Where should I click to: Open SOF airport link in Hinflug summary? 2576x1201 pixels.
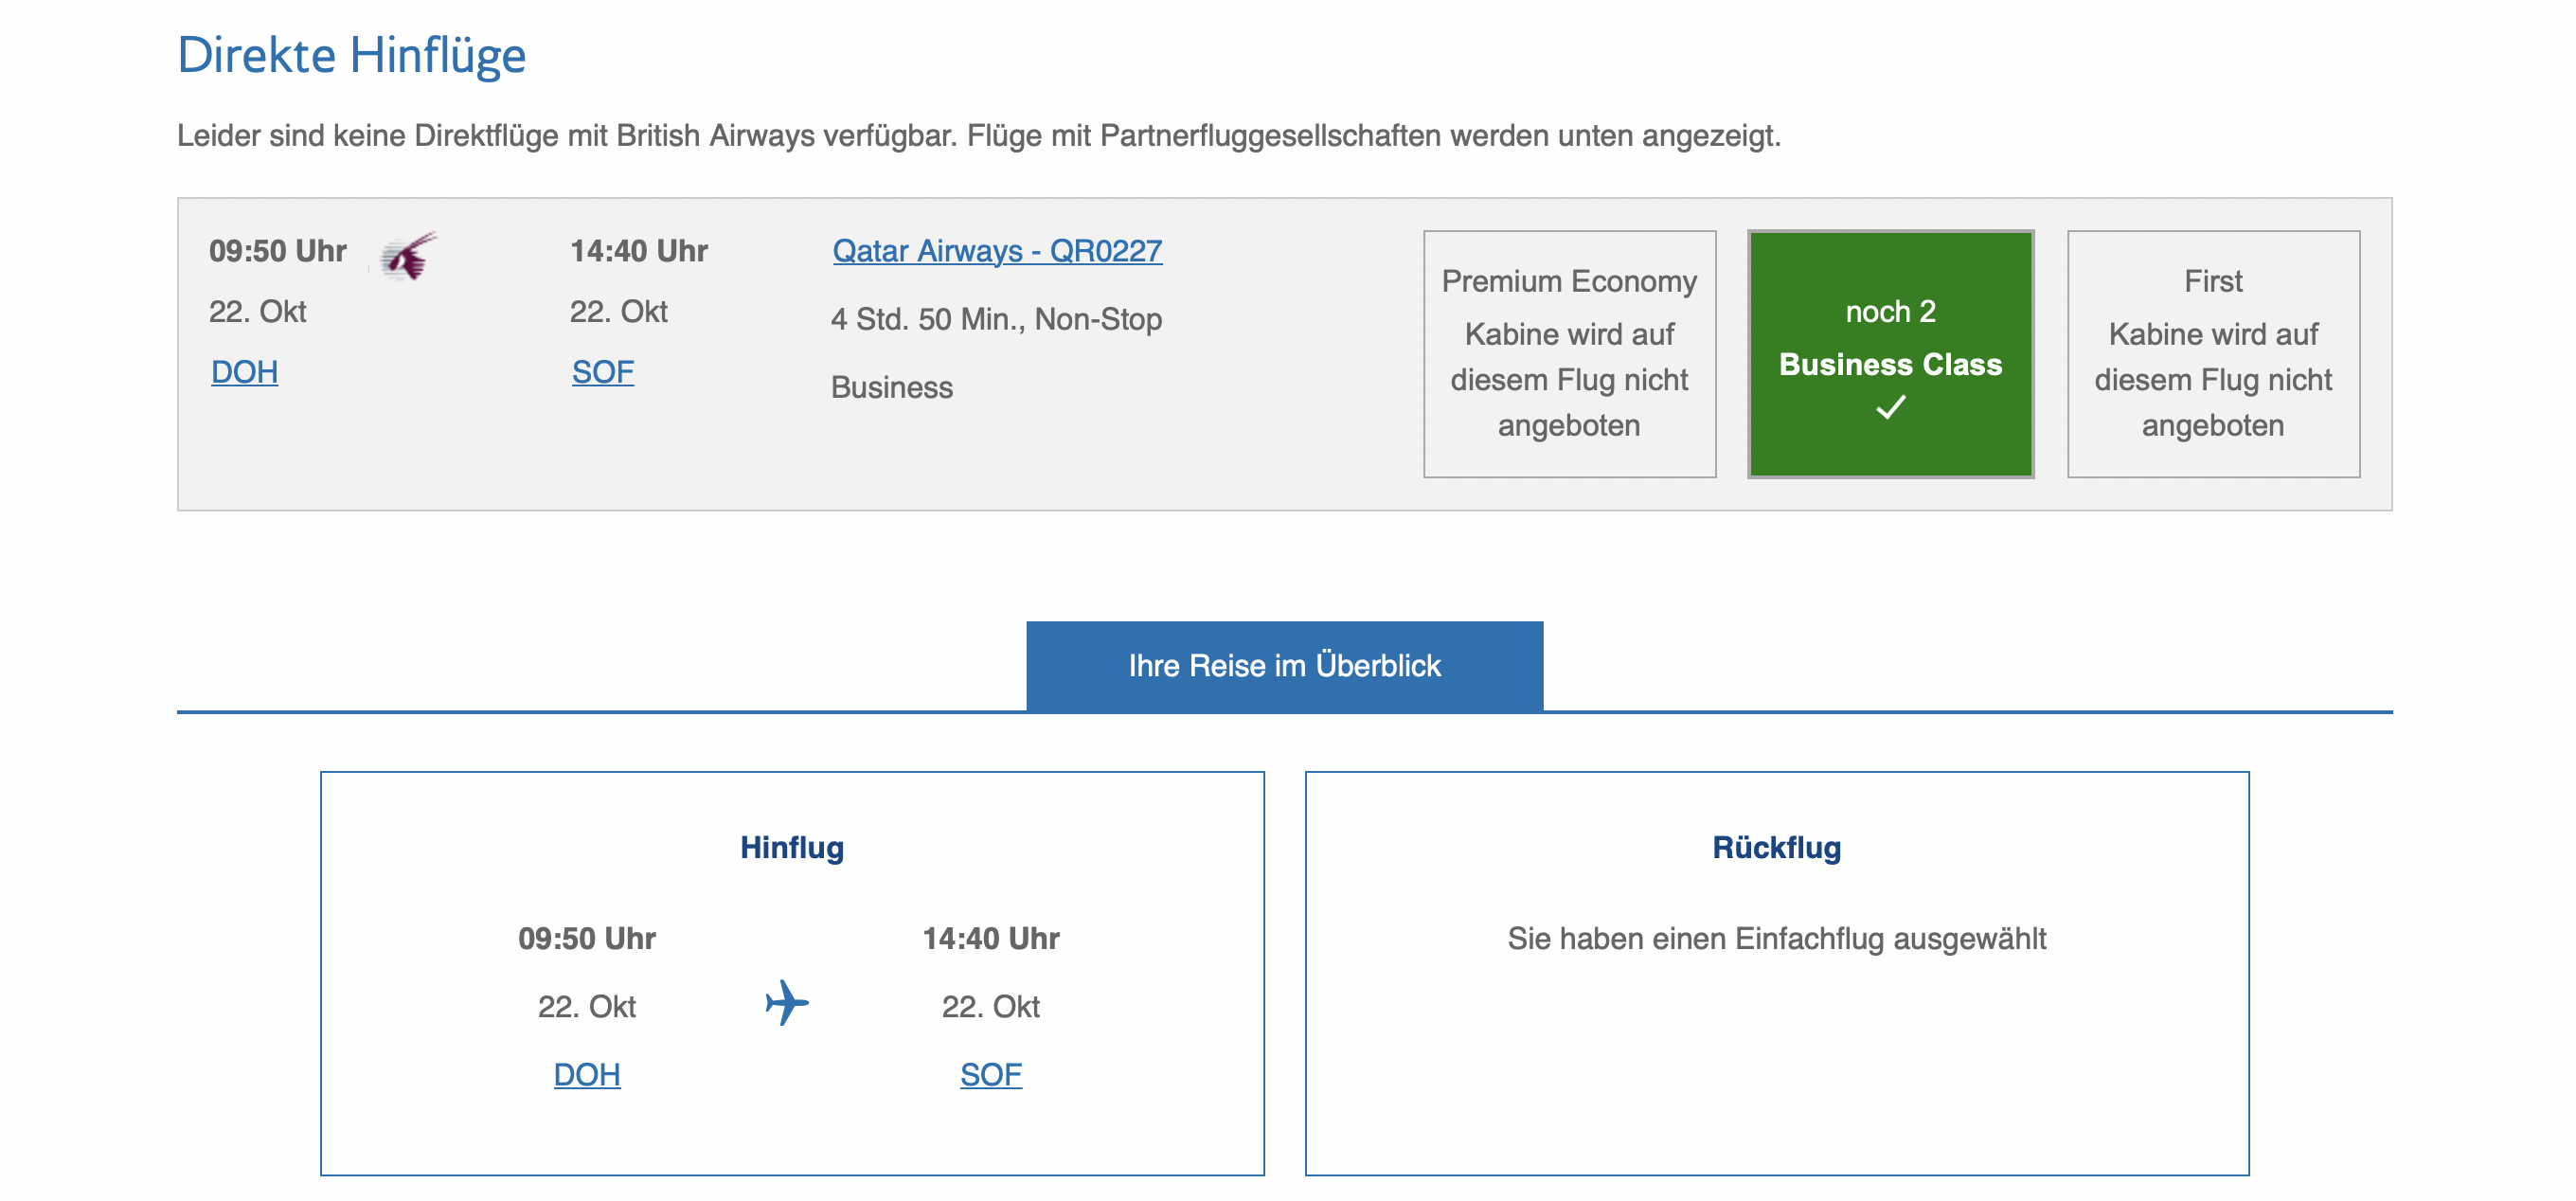click(990, 1075)
